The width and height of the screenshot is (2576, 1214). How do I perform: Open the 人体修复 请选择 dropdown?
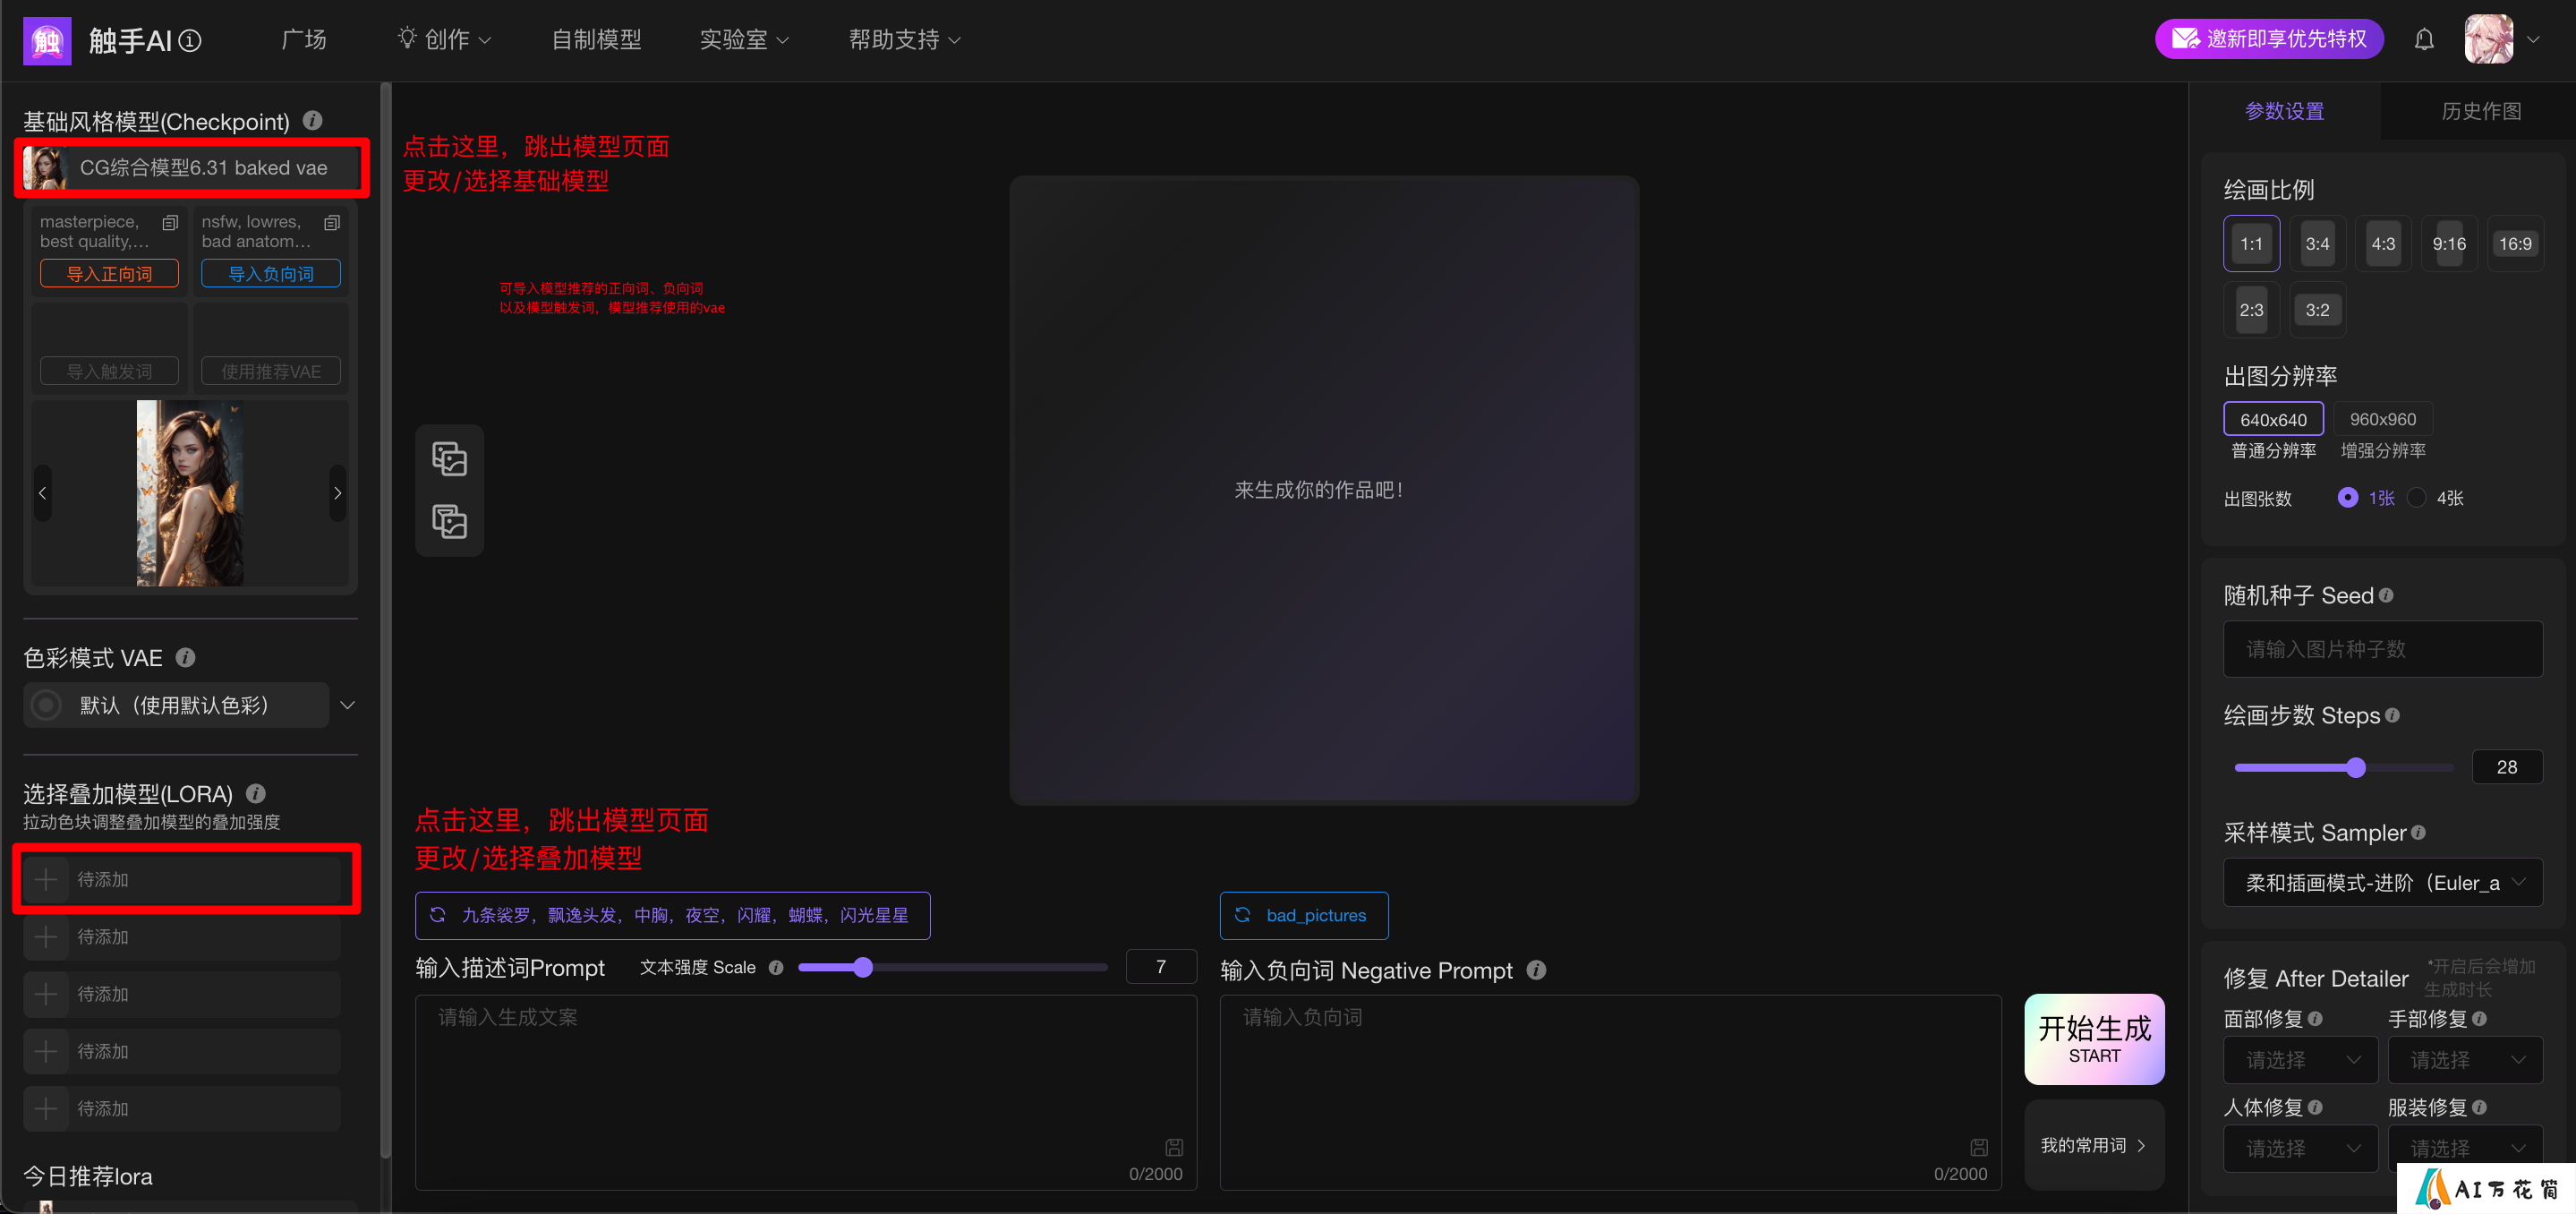[2300, 1148]
